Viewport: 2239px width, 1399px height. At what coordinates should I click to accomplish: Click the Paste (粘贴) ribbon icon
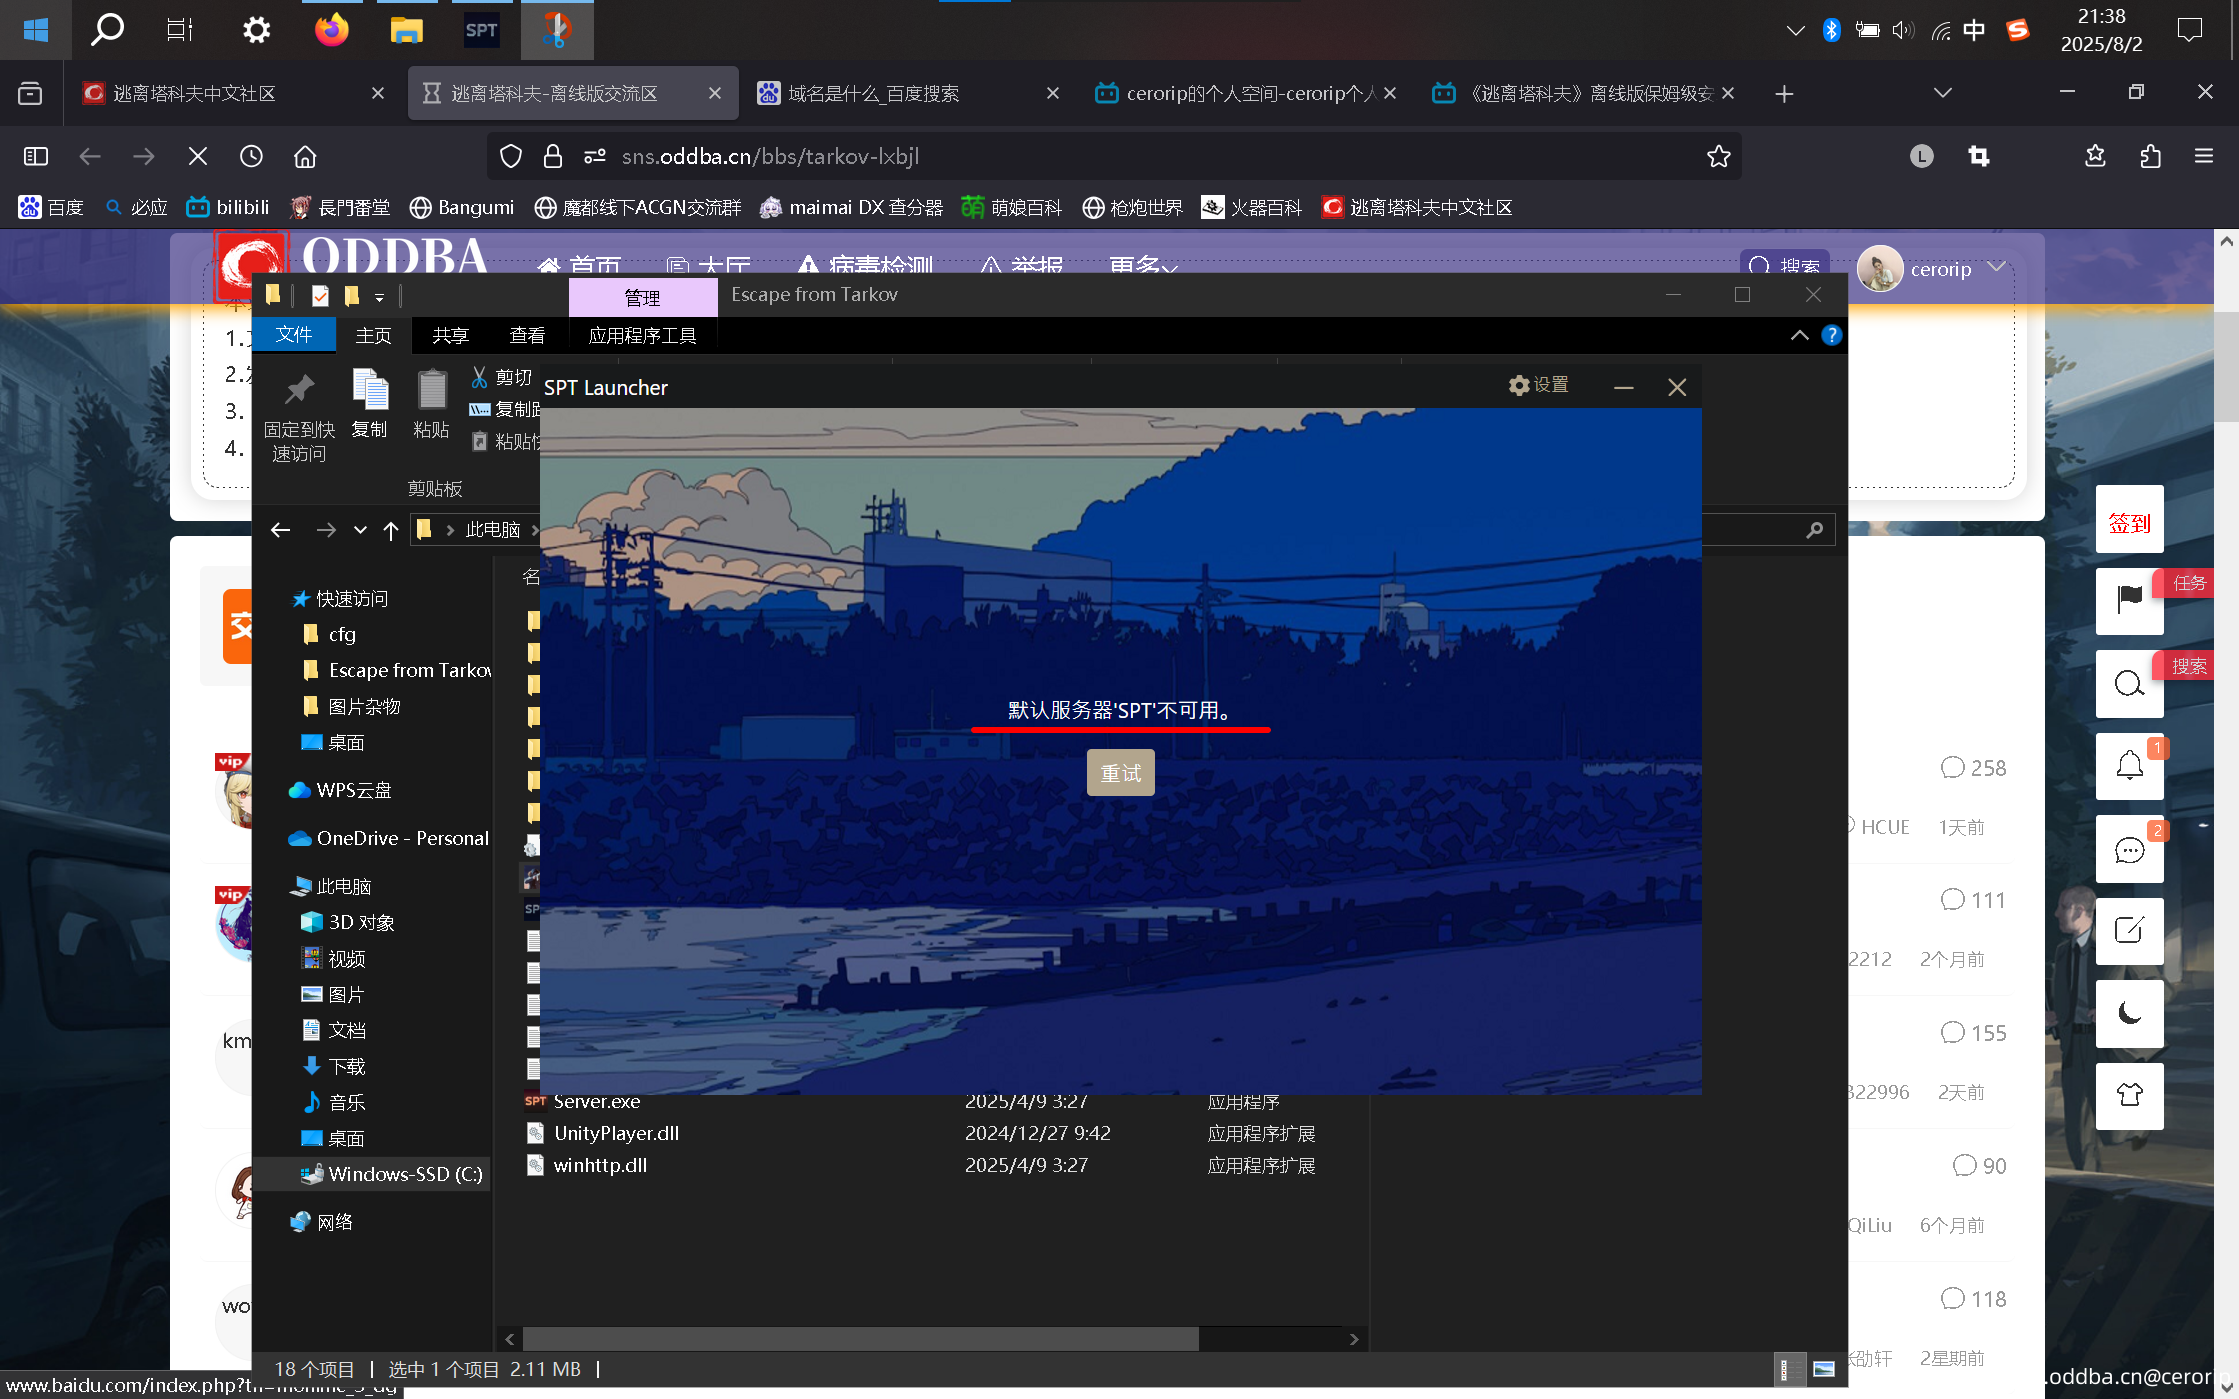pyautogui.click(x=431, y=403)
